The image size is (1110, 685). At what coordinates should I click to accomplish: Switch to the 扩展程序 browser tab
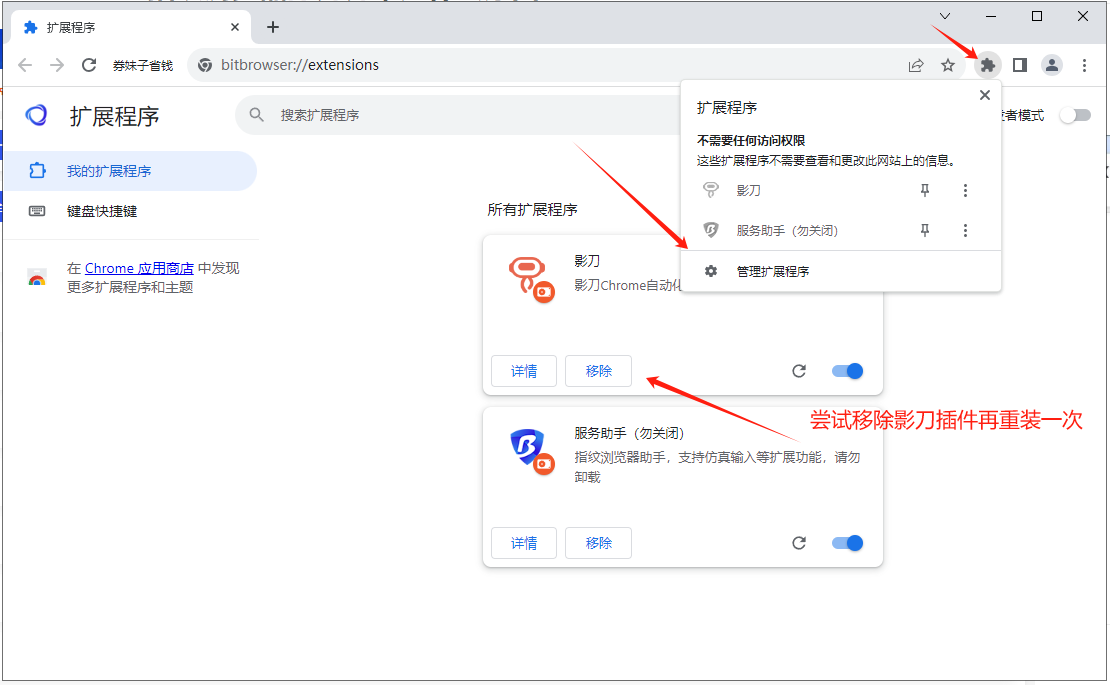131,28
